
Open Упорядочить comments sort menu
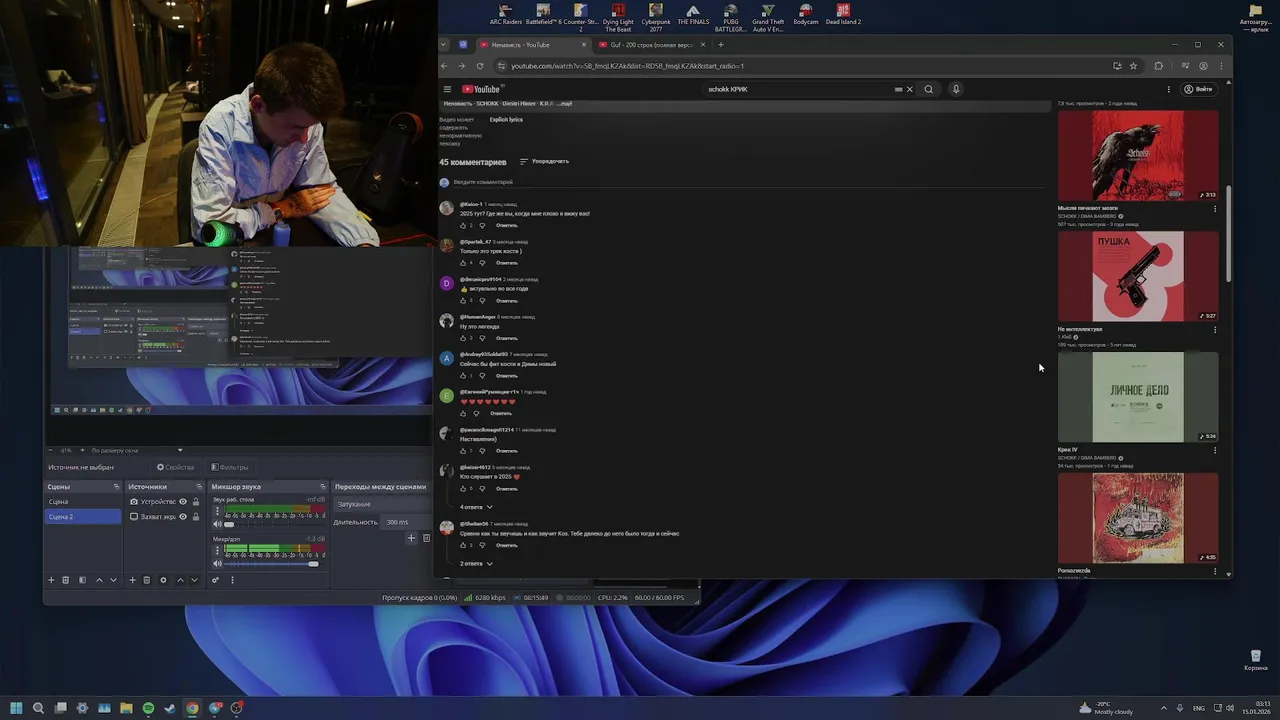[544, 161]
